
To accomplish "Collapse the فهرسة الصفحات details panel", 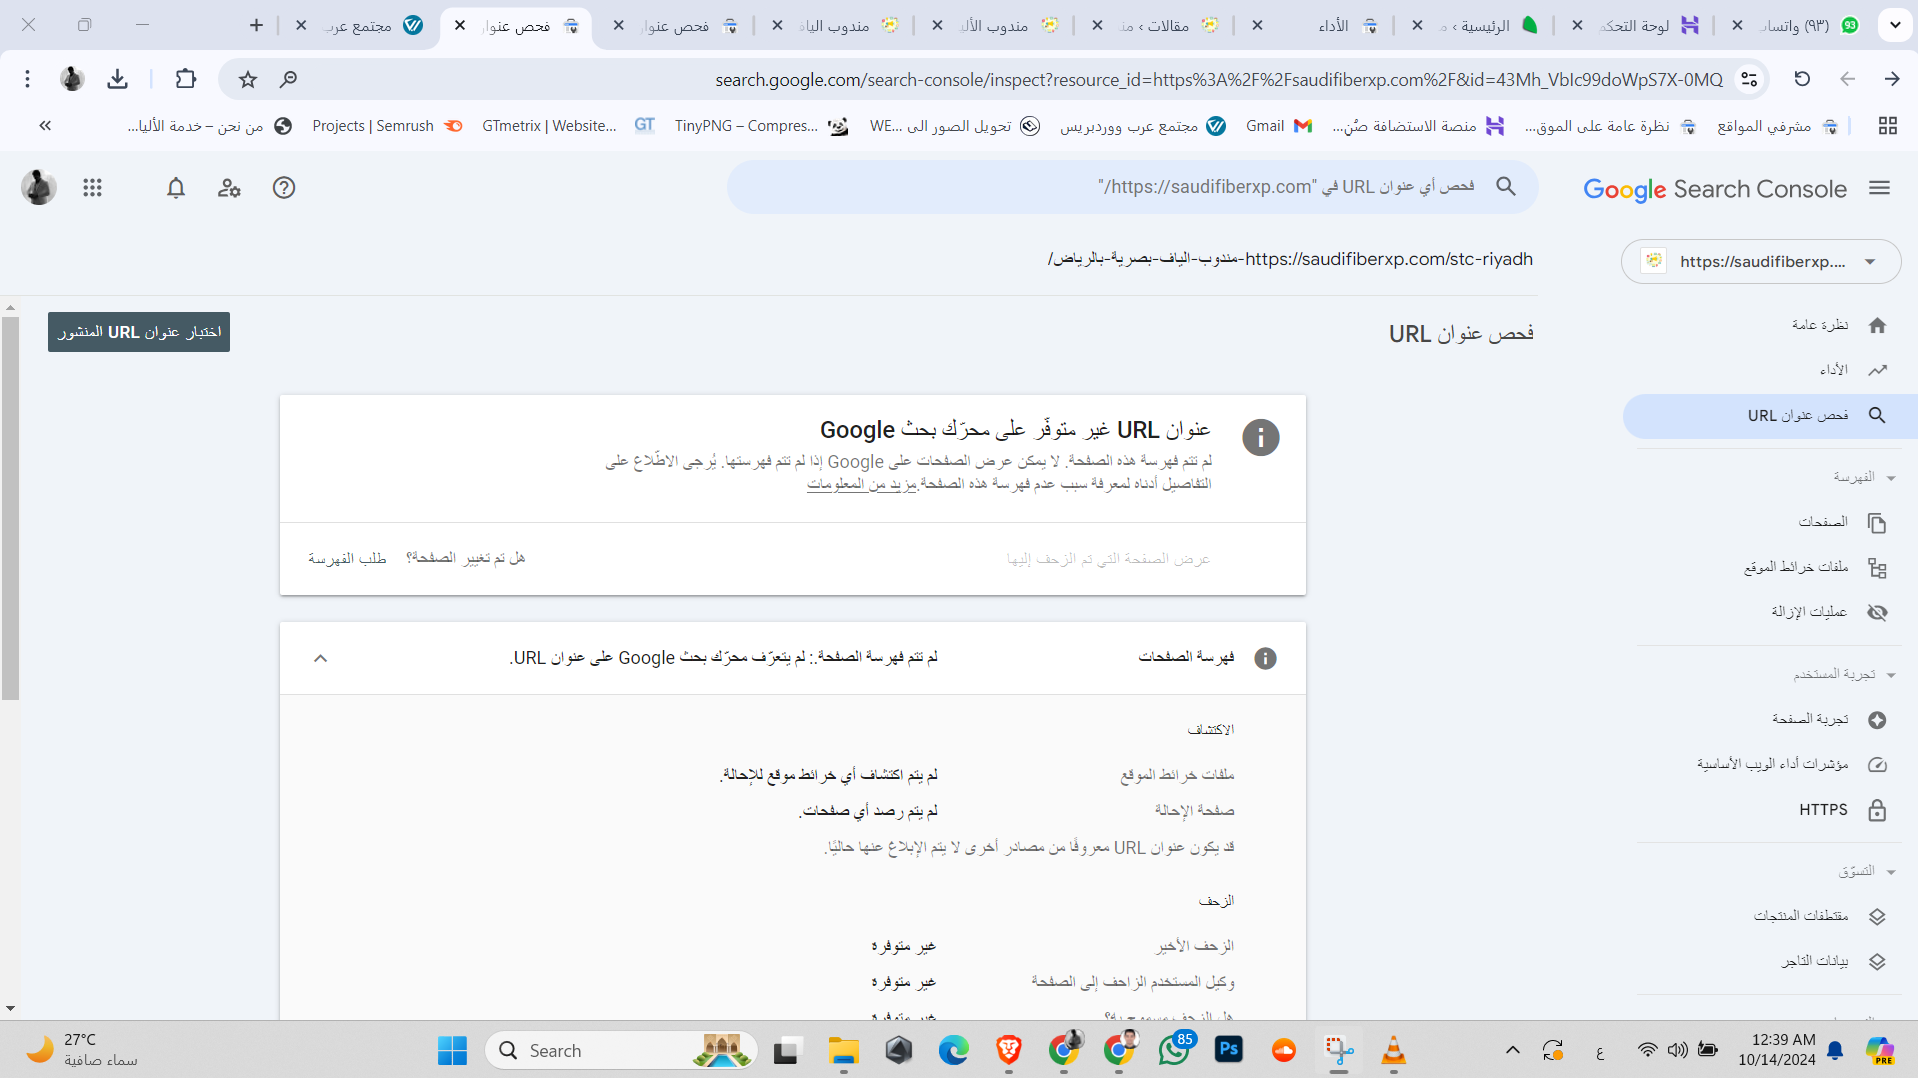I will click(320, 658).
